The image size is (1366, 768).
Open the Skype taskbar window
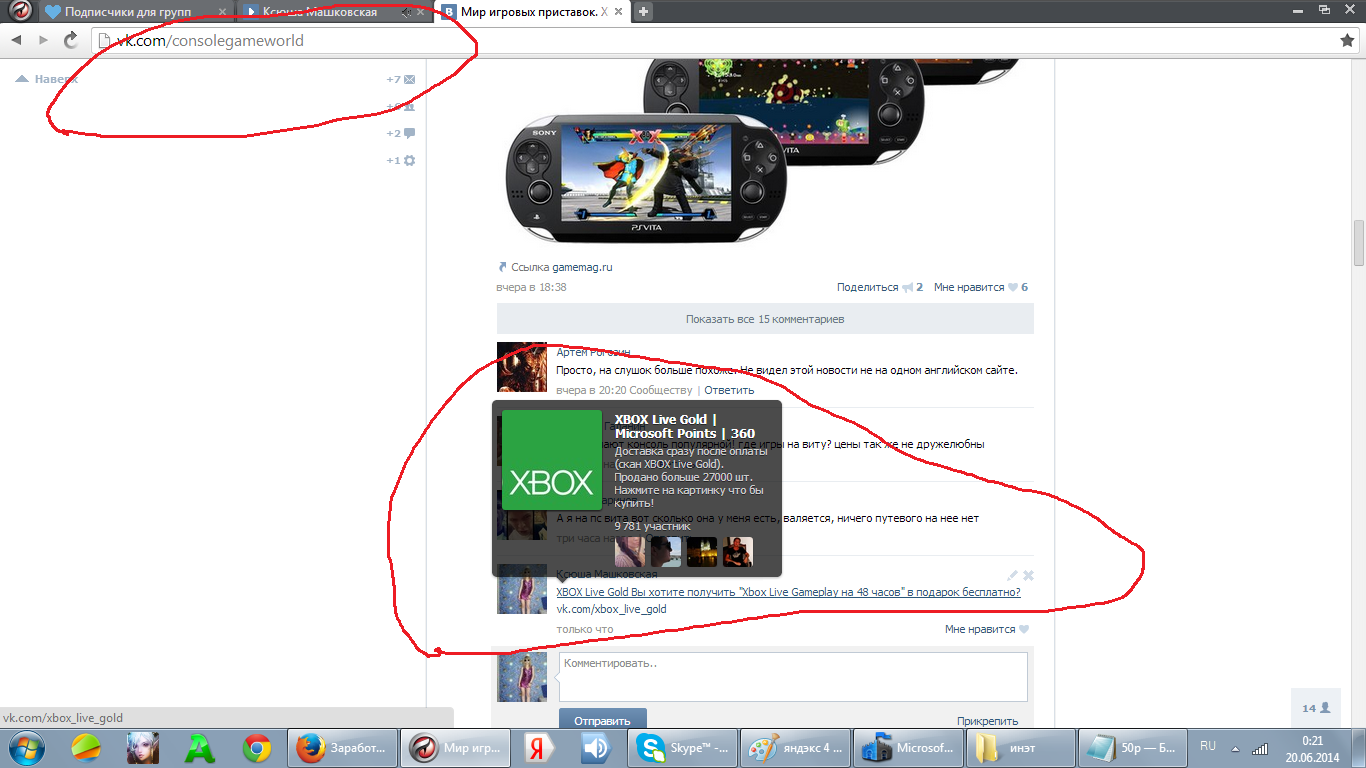click(685, 747)
